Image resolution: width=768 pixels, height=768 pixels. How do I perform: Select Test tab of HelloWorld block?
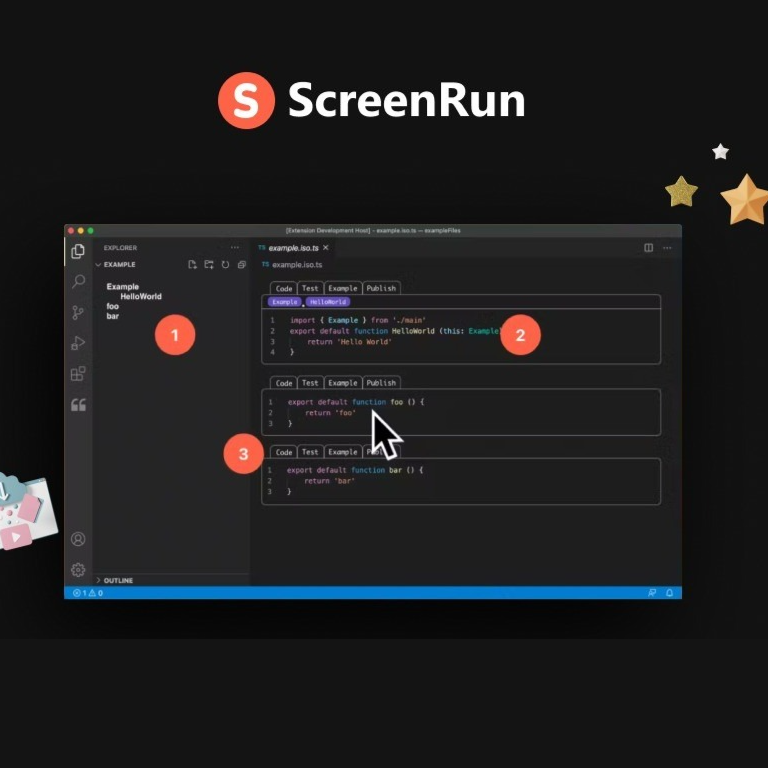click(310, 288)
